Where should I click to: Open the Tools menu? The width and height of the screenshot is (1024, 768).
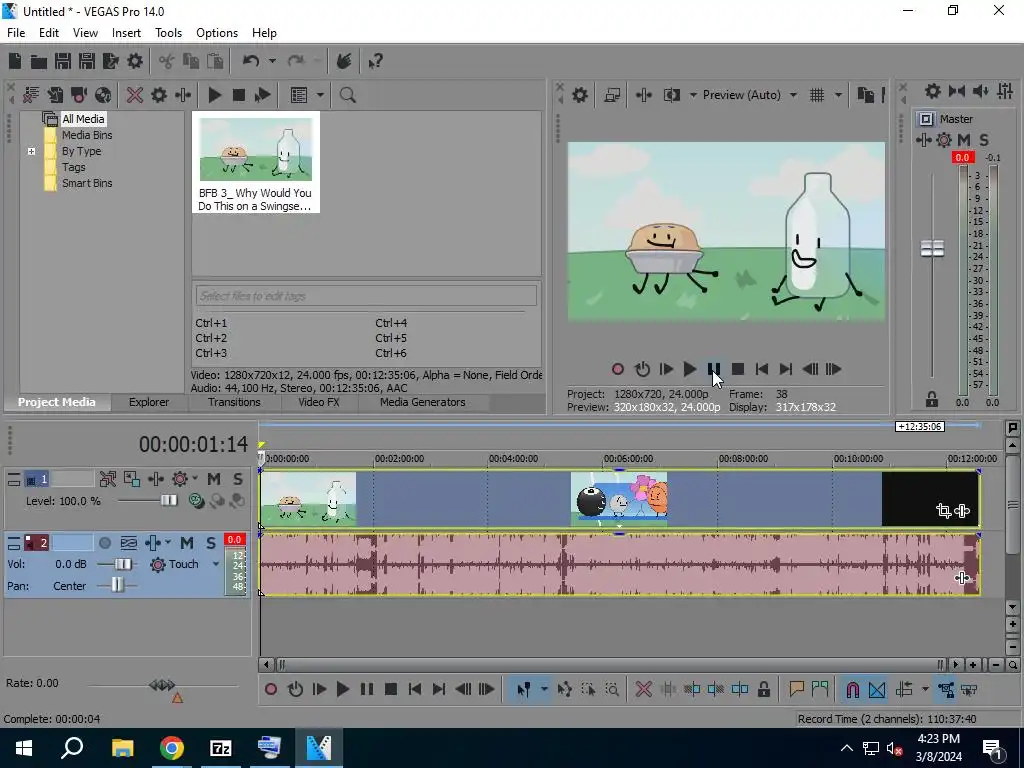[x=168, y=33]
